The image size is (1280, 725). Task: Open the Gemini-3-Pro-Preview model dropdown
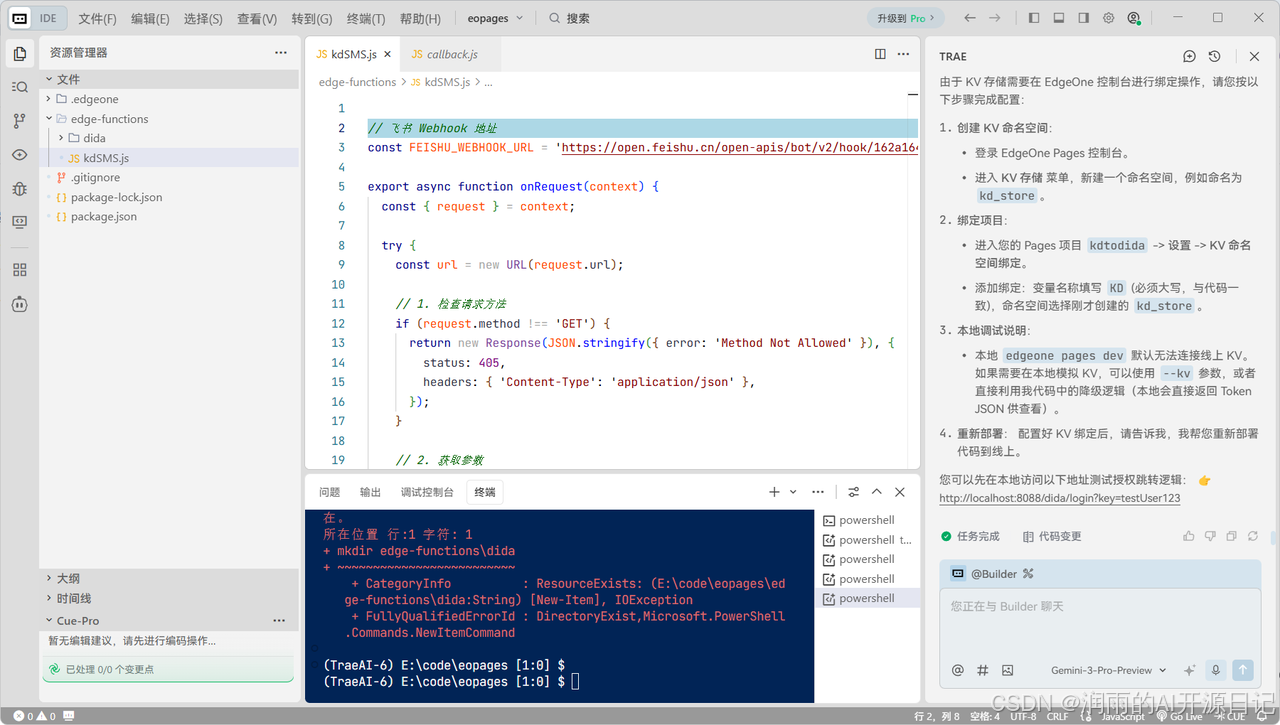(1108, 670)
